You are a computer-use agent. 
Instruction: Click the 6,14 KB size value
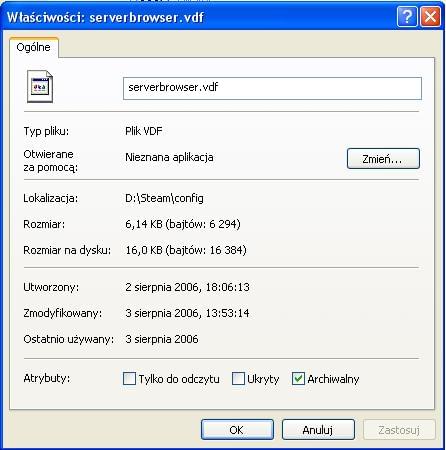[144, 224]
